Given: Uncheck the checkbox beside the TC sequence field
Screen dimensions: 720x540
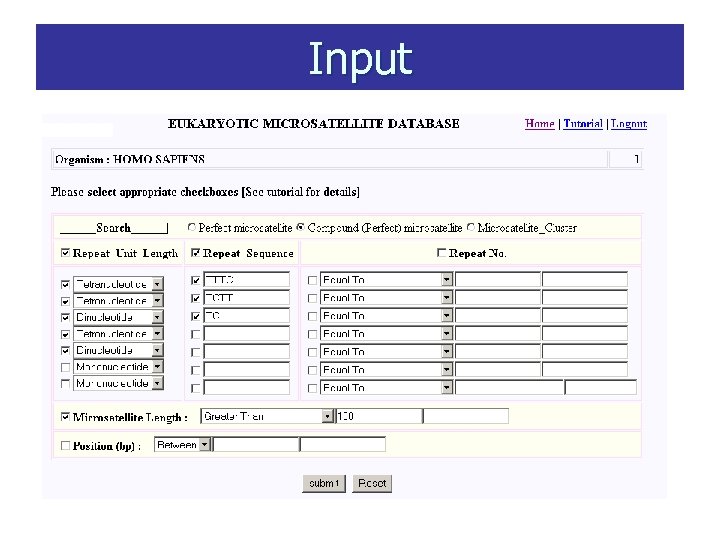Looking at the screenshot, I should [x=196, y=316].
